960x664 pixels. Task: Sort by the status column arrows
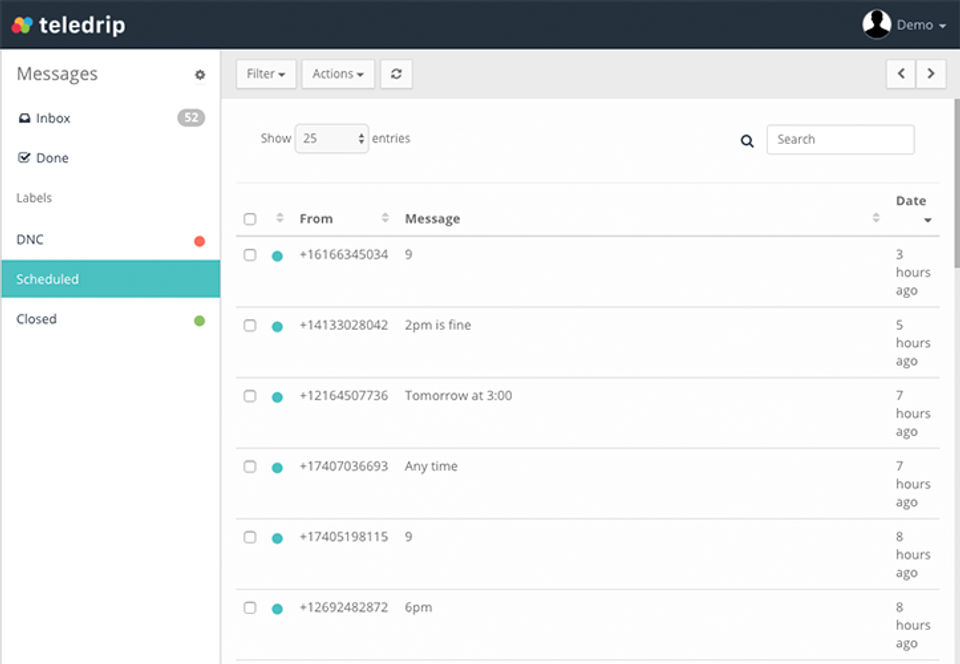click(280, 217)
